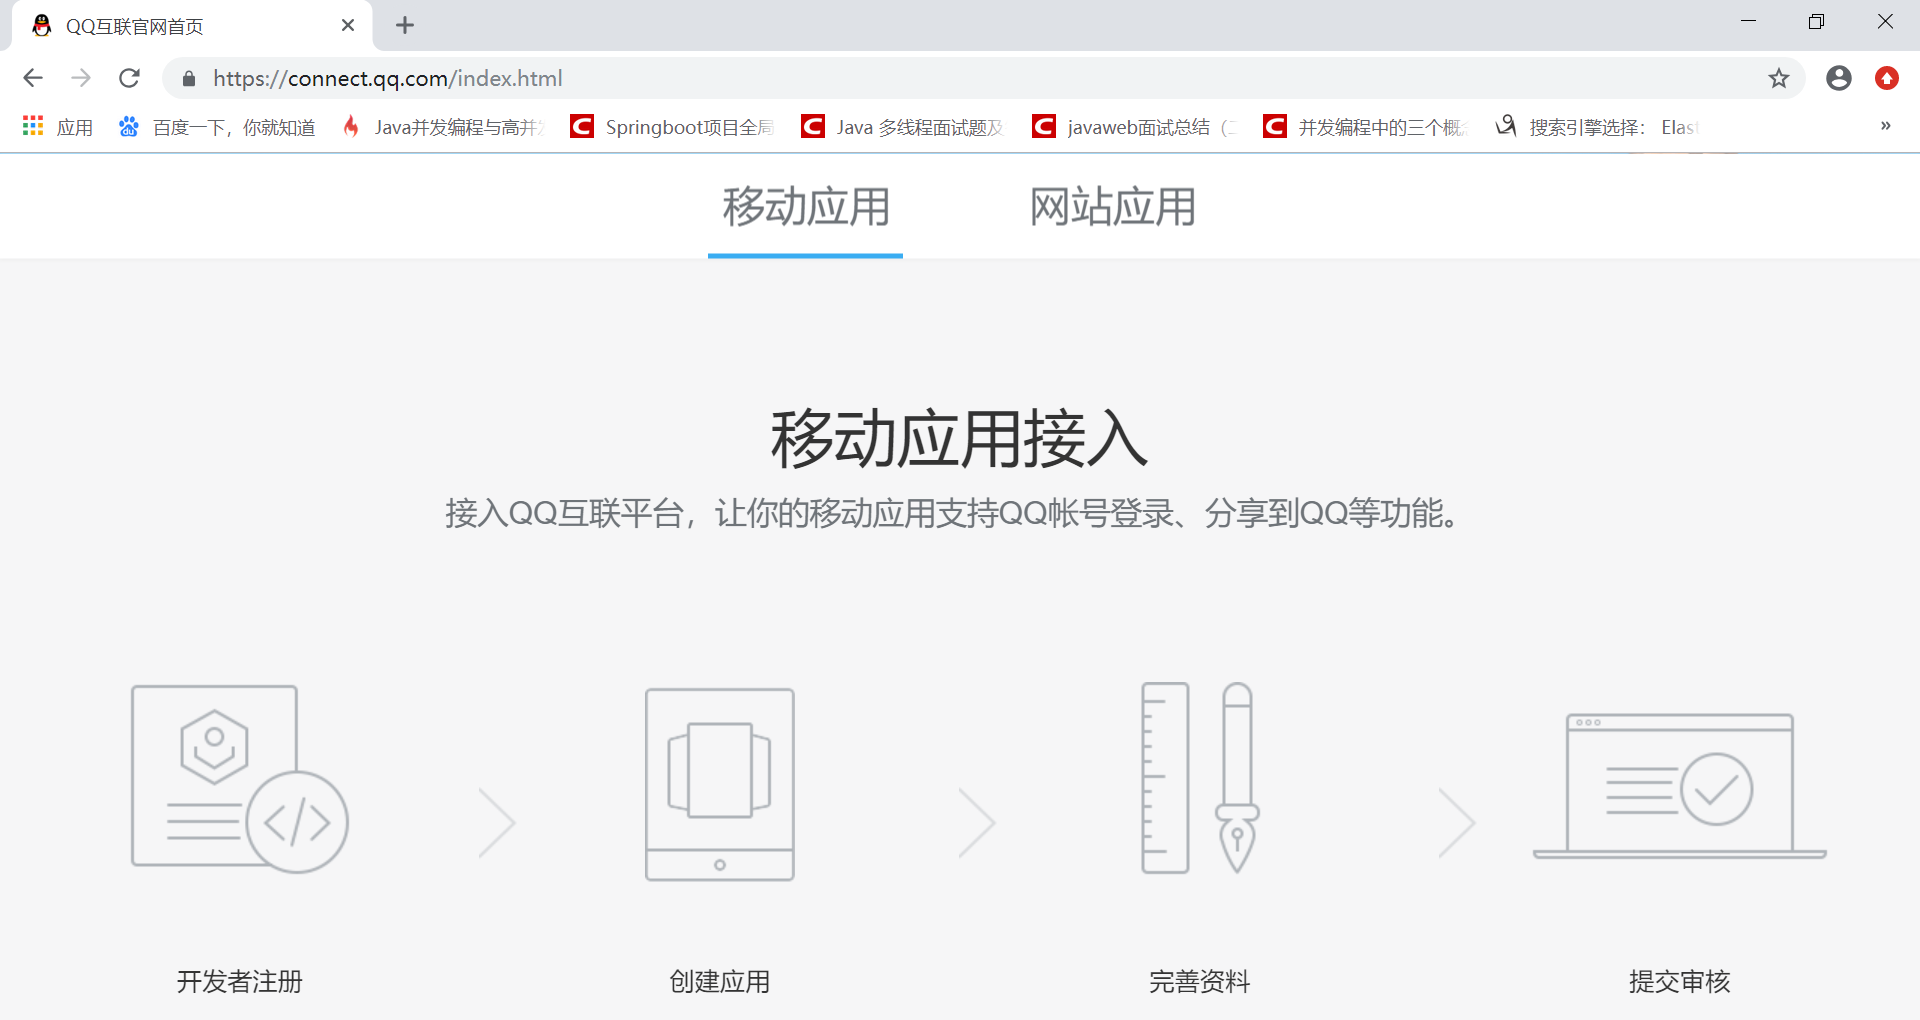The image size is (1920, 1020).
Task: Click the 完善资料 step label
Action: click(x=1200, y=982)
